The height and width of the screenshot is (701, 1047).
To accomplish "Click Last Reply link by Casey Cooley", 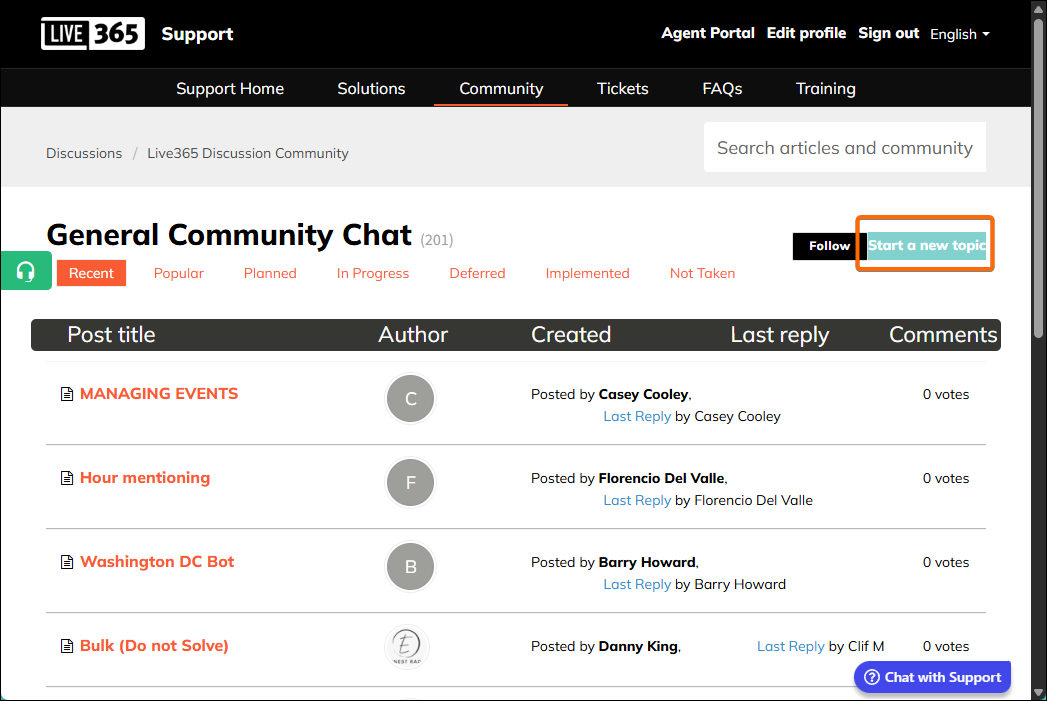I will point(637,417).
